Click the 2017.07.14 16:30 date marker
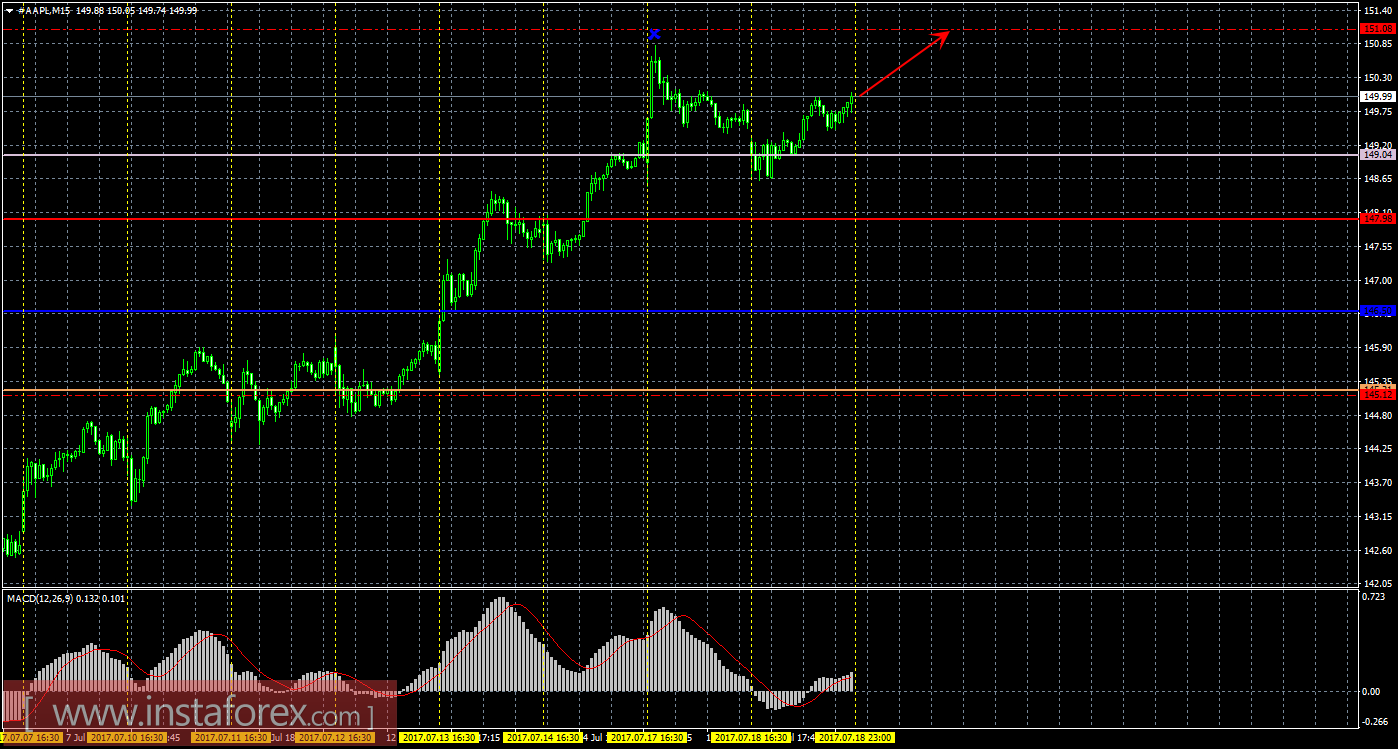 (x=543, y=738)
